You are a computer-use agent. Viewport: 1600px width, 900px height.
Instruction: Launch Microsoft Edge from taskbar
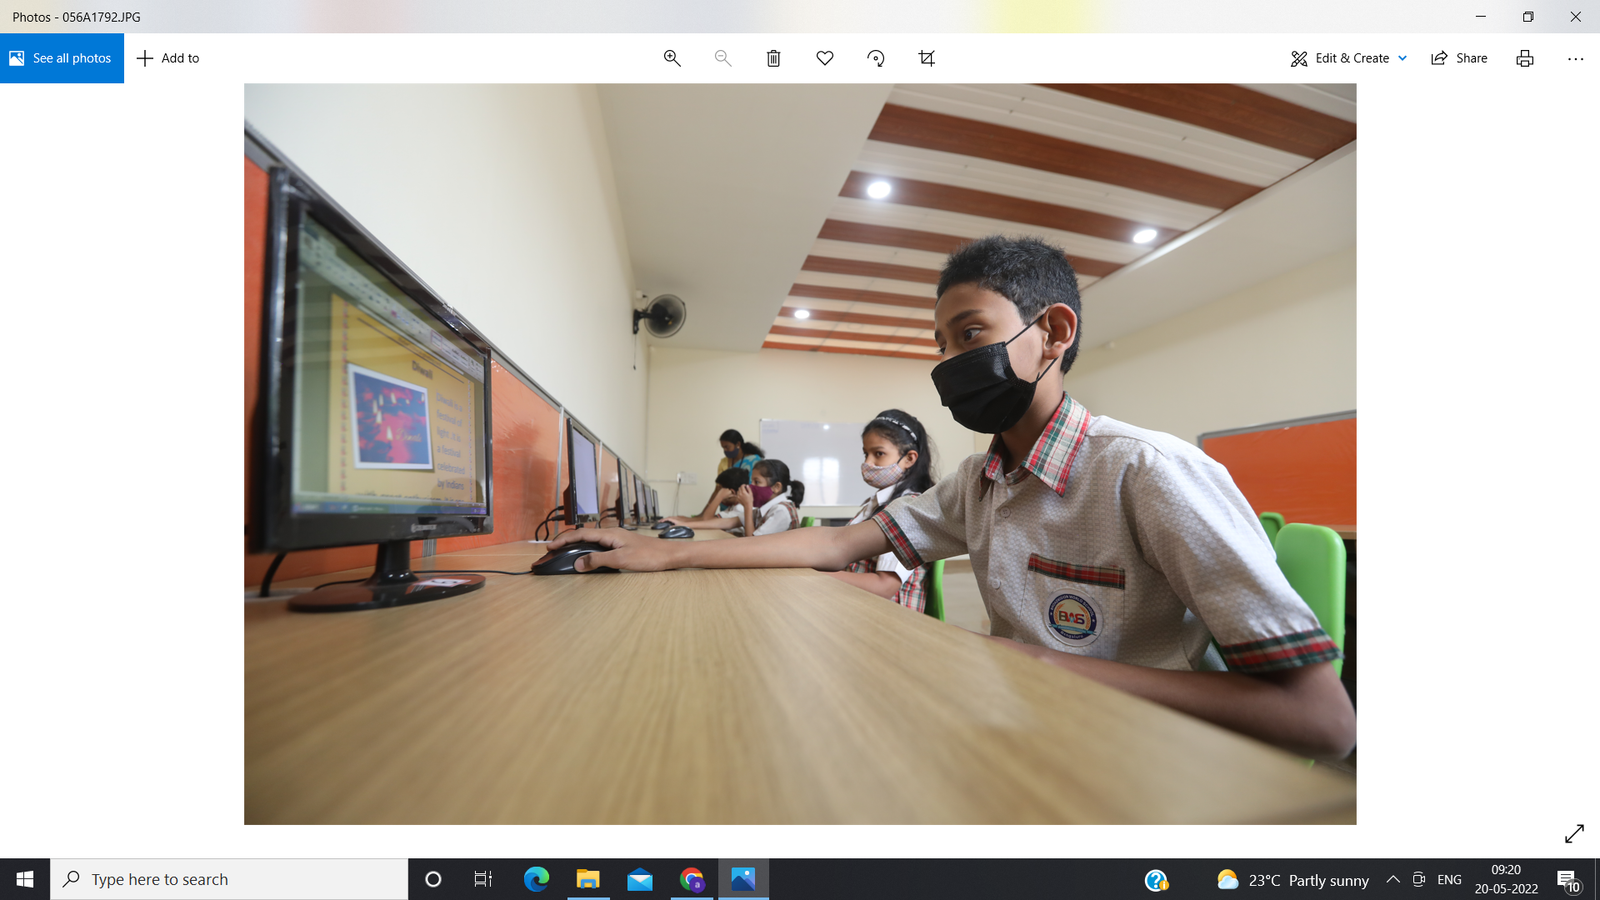(537, 879)
